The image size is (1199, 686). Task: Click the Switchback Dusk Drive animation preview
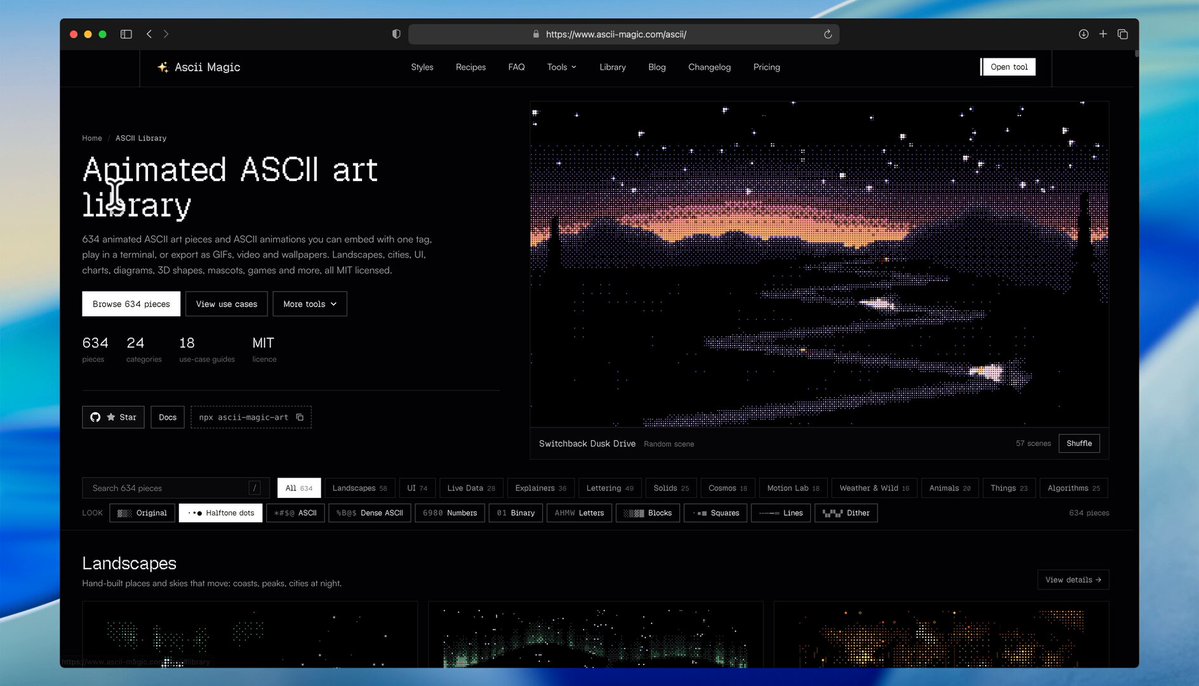tap(819, 265)
